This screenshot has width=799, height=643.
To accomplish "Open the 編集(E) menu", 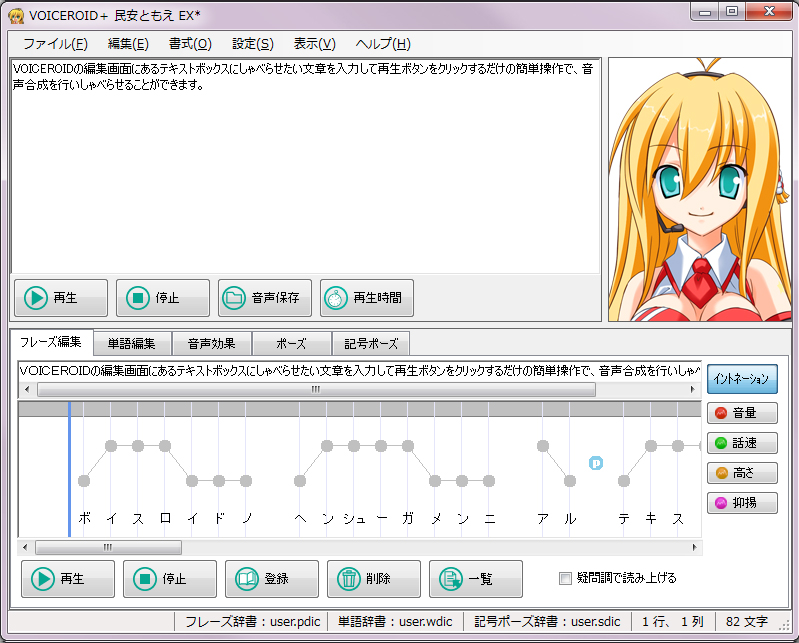I will pos(128,44).
